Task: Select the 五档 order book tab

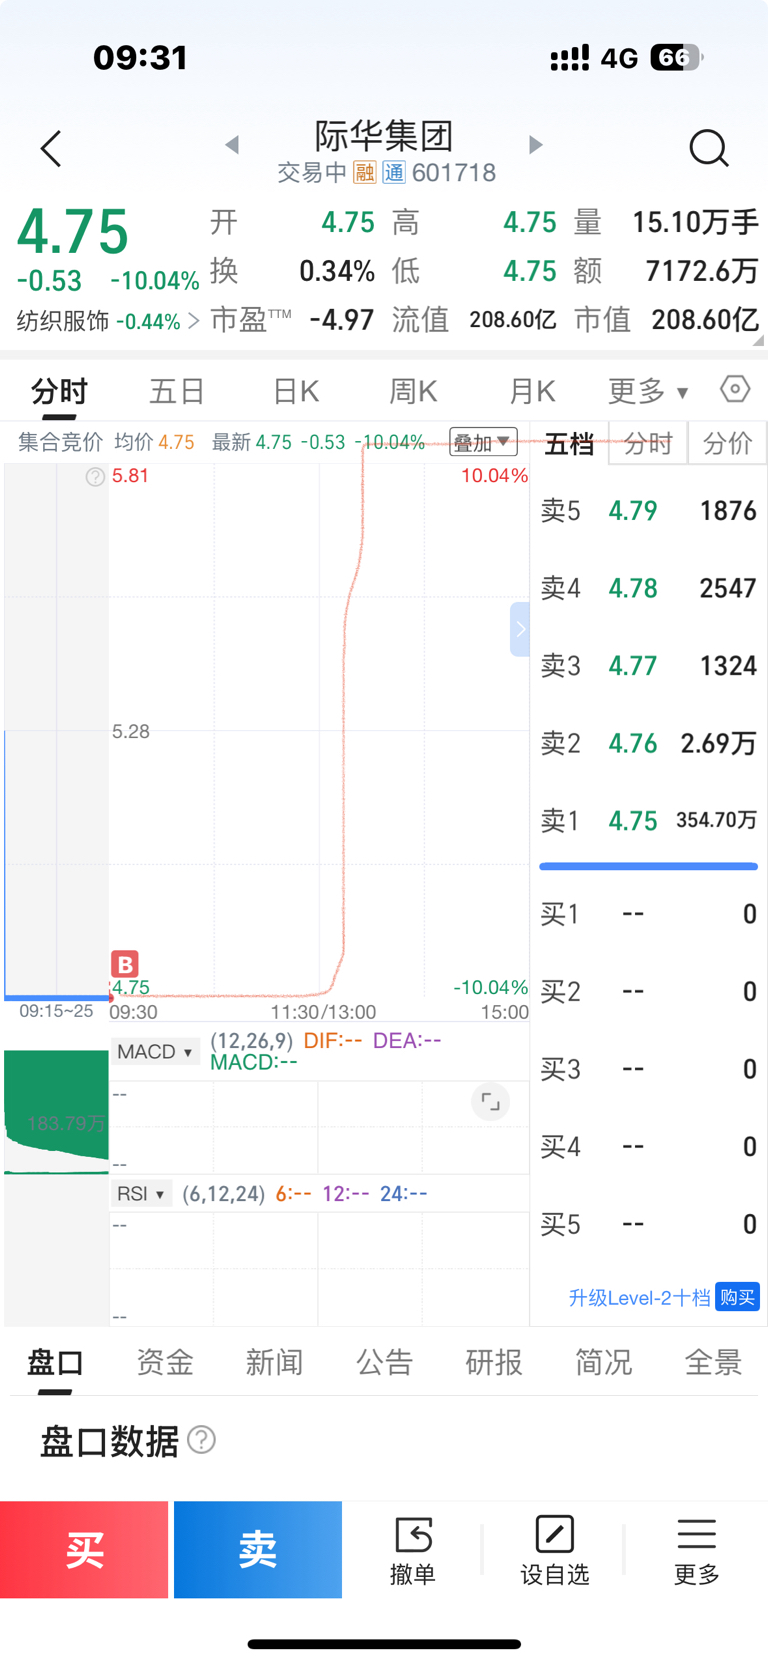Action: coord(569,443)
